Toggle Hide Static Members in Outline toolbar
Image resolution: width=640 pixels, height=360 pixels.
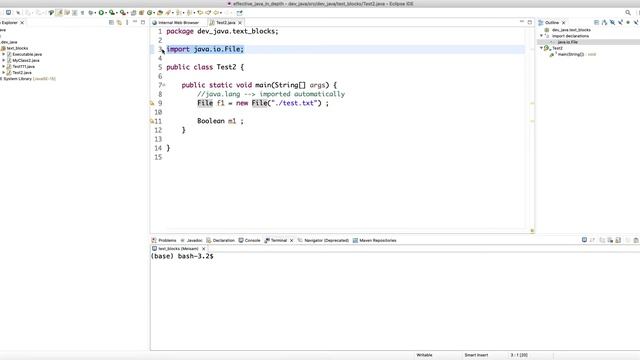pos(620,22)
